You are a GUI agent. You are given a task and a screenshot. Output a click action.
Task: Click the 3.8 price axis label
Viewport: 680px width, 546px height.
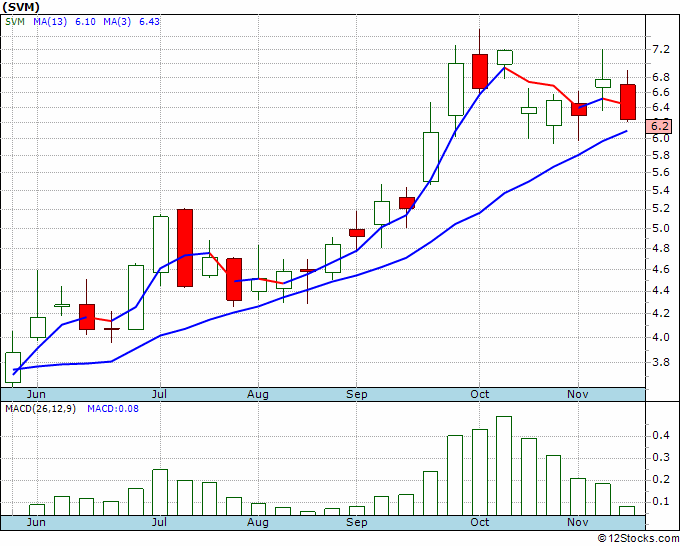tap(661, 362)
